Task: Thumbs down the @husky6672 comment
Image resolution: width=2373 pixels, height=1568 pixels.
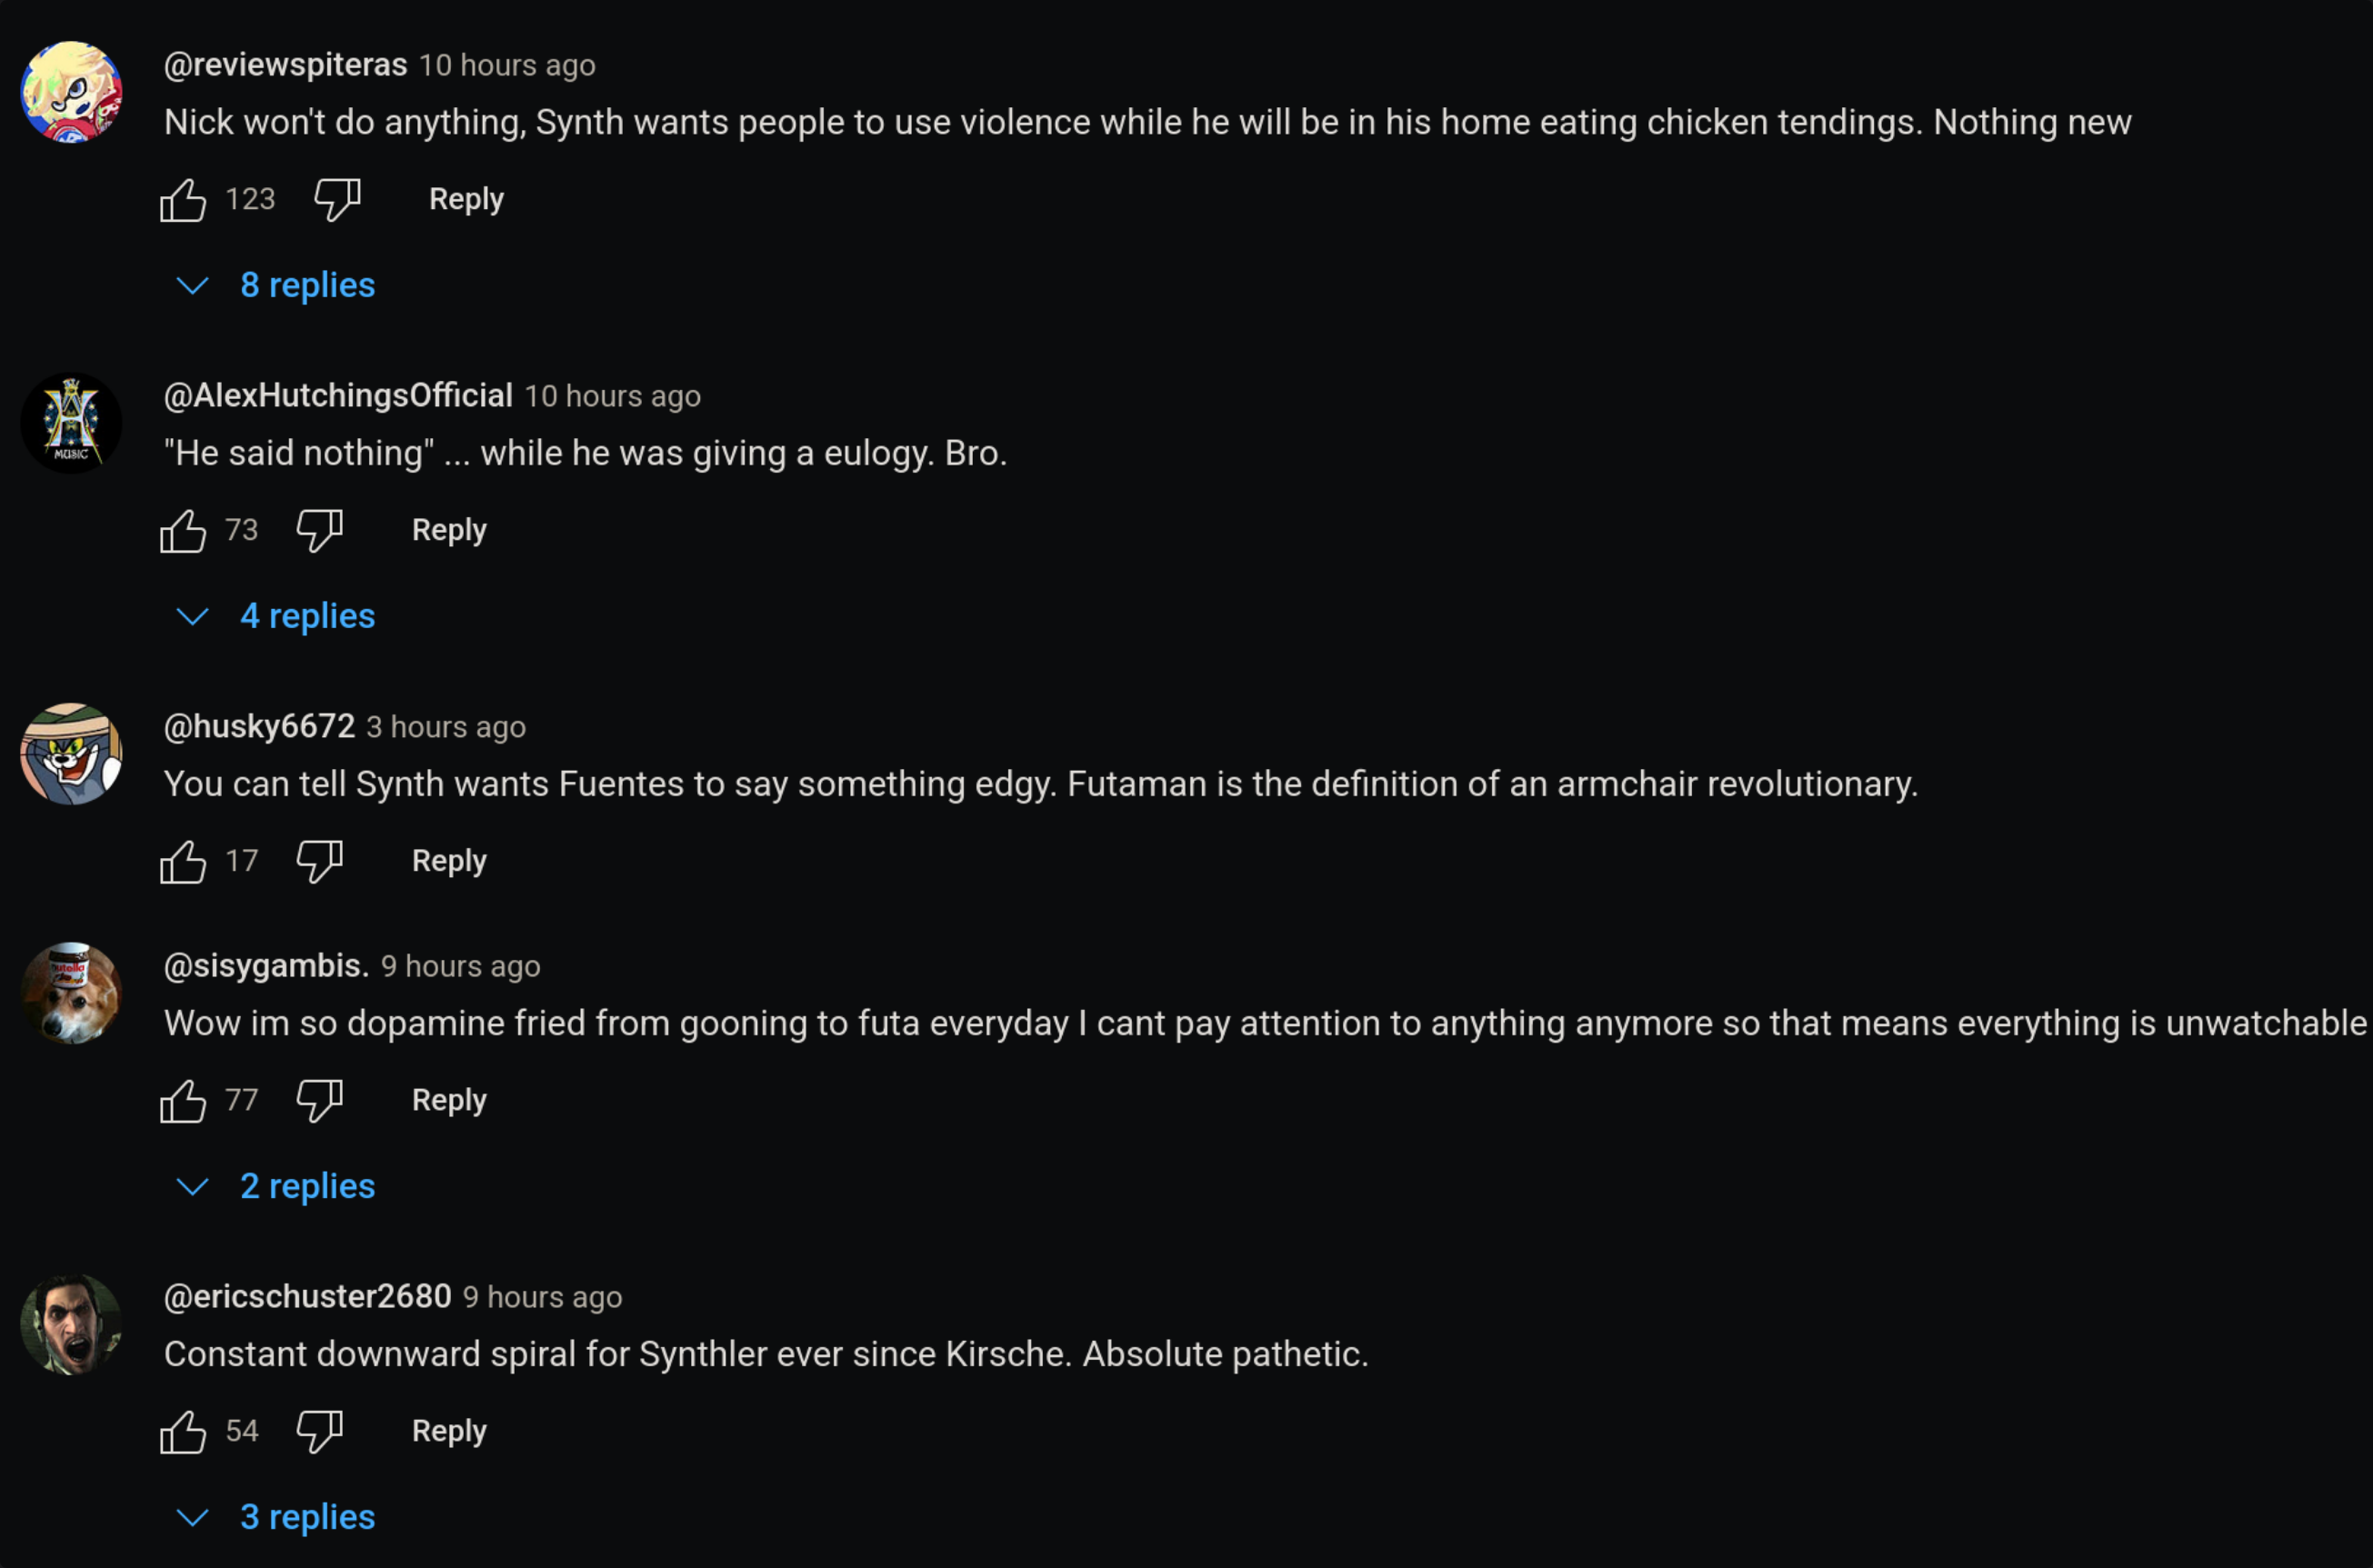Action: pyautogui.click(x=320, y=862)
